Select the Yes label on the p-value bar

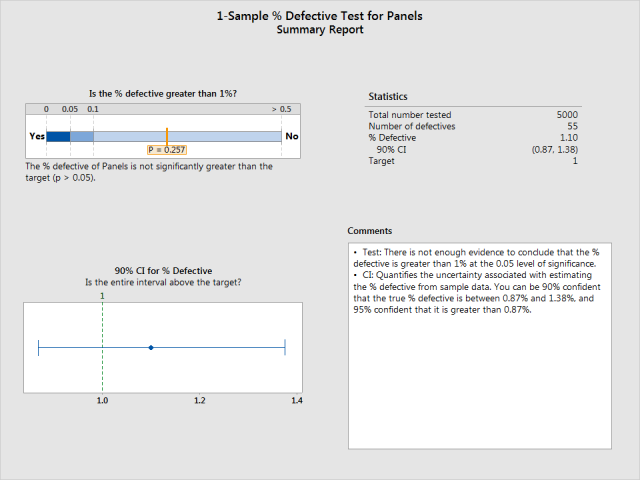(37, 136)
